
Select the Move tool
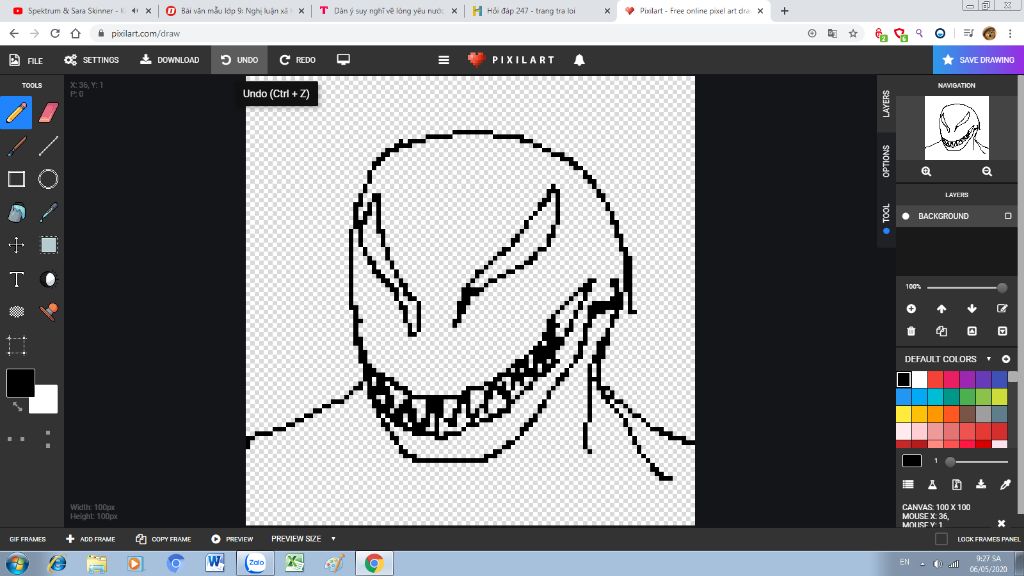[x=16, y=245]
